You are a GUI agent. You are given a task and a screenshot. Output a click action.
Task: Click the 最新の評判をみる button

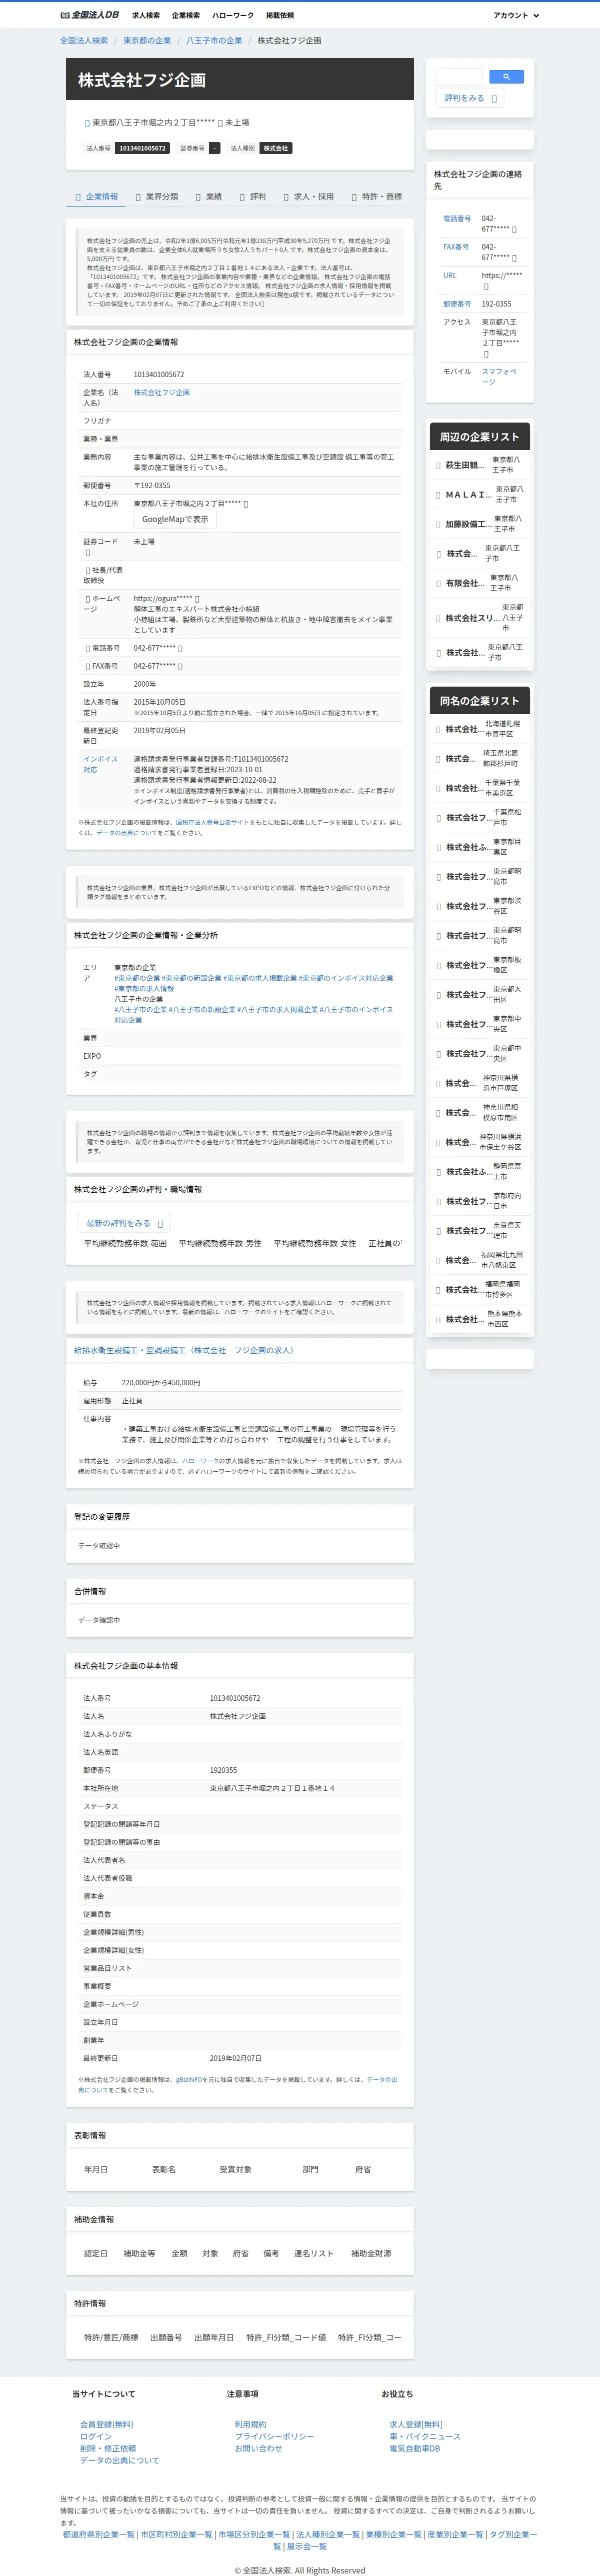124,1223
